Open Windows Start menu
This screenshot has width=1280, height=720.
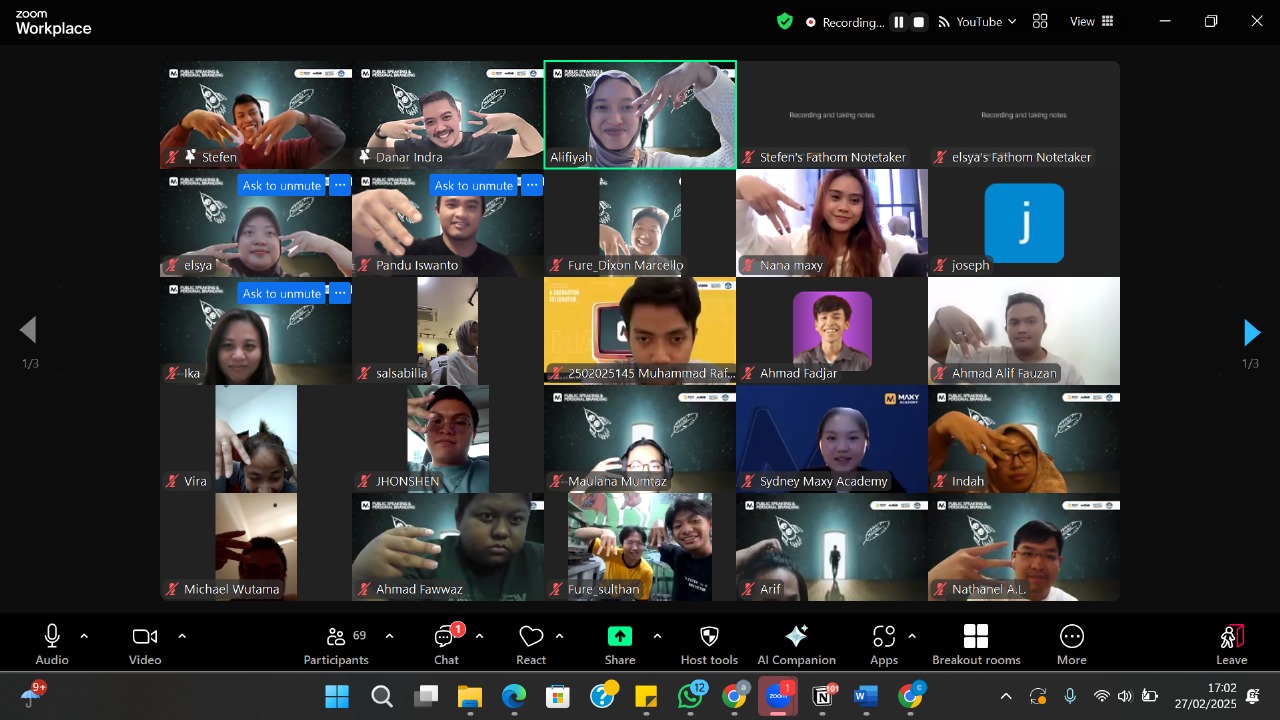pos(337,697)
